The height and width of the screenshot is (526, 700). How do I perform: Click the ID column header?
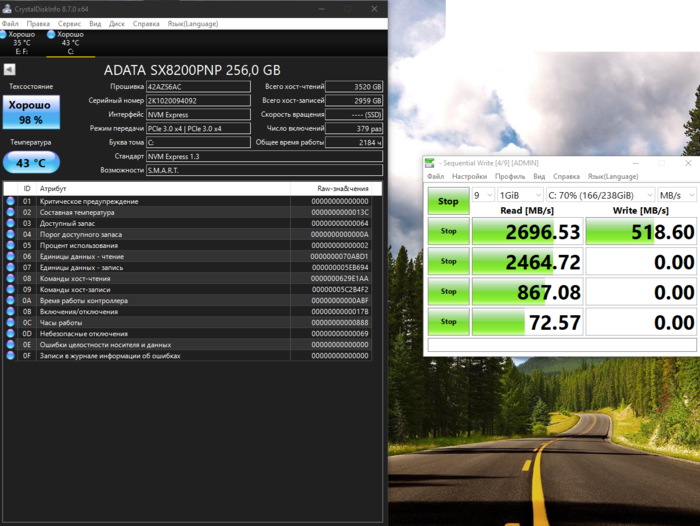pyautogui.click(x=27, y=188)
